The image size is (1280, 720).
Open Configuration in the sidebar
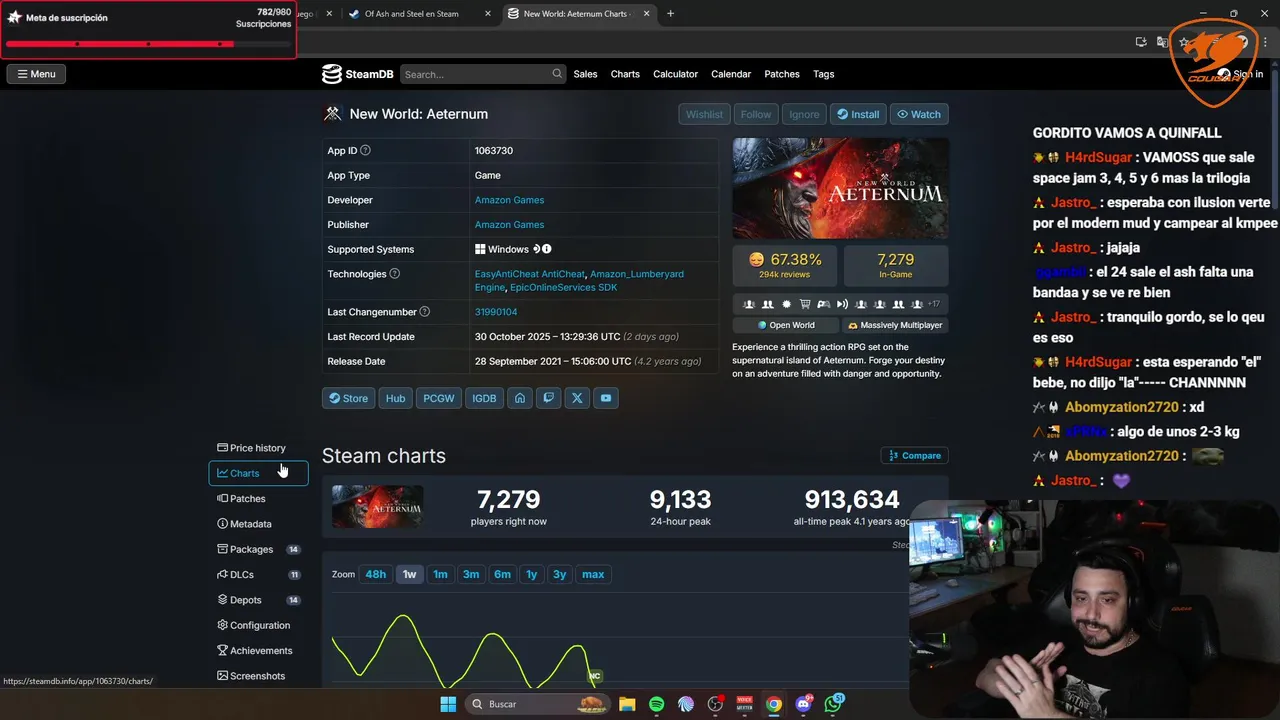pos(258,625)
